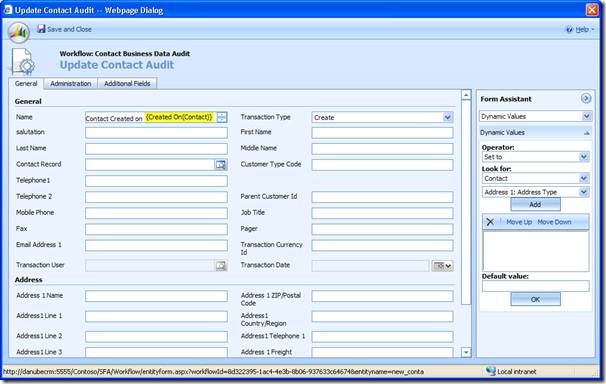This screenshot has height=384, width=606.
Task: Click the dynamic value icon beside Name field
Action: point(222,117)
